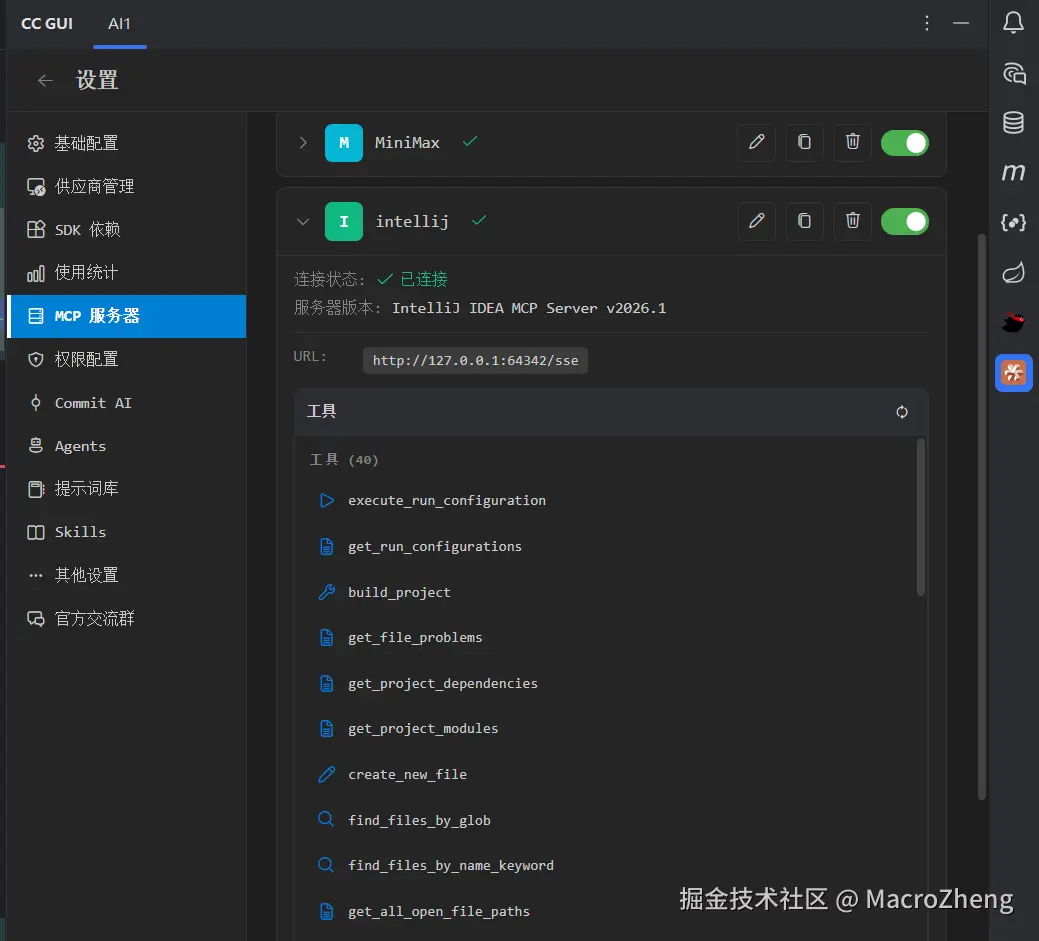Edit the MiniMax server entry
Image resolution: width=1039 pixels, height=941 pixels.
click(756, 142)
